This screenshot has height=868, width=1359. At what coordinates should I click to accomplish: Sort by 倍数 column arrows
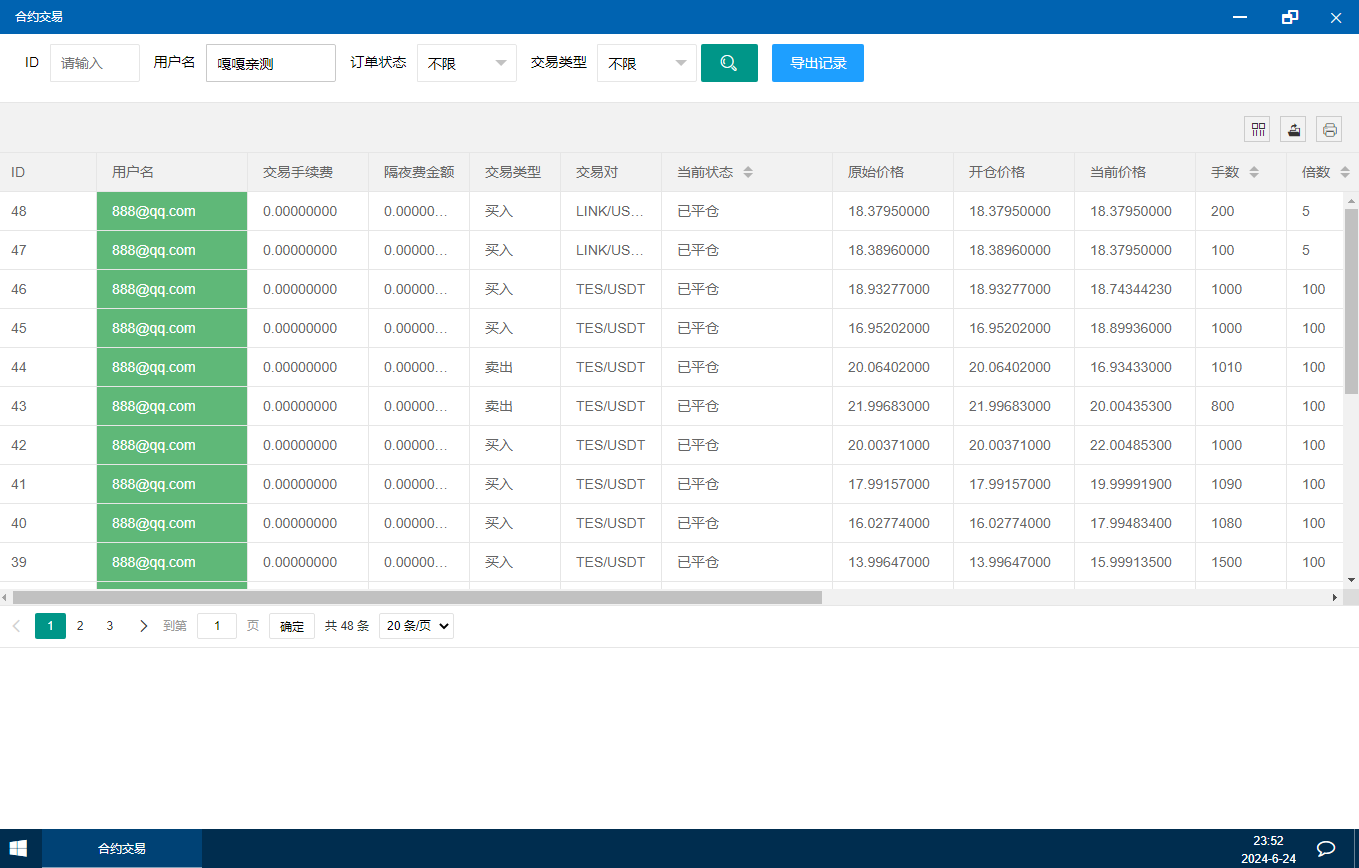[1344, 172]
